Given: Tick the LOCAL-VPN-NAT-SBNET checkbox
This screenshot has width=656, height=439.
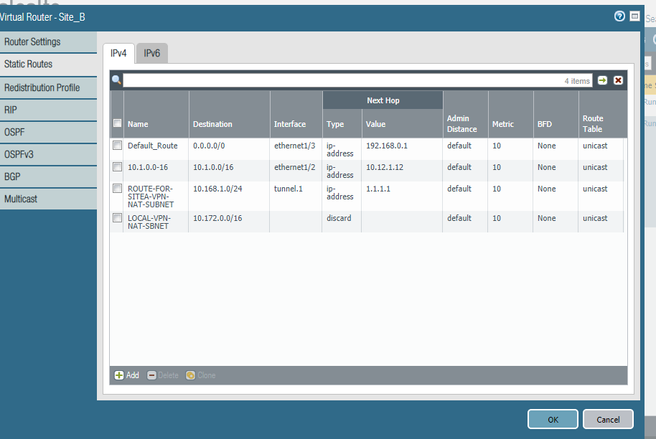Looking at the screenshot, I should (x=117, y=217).
